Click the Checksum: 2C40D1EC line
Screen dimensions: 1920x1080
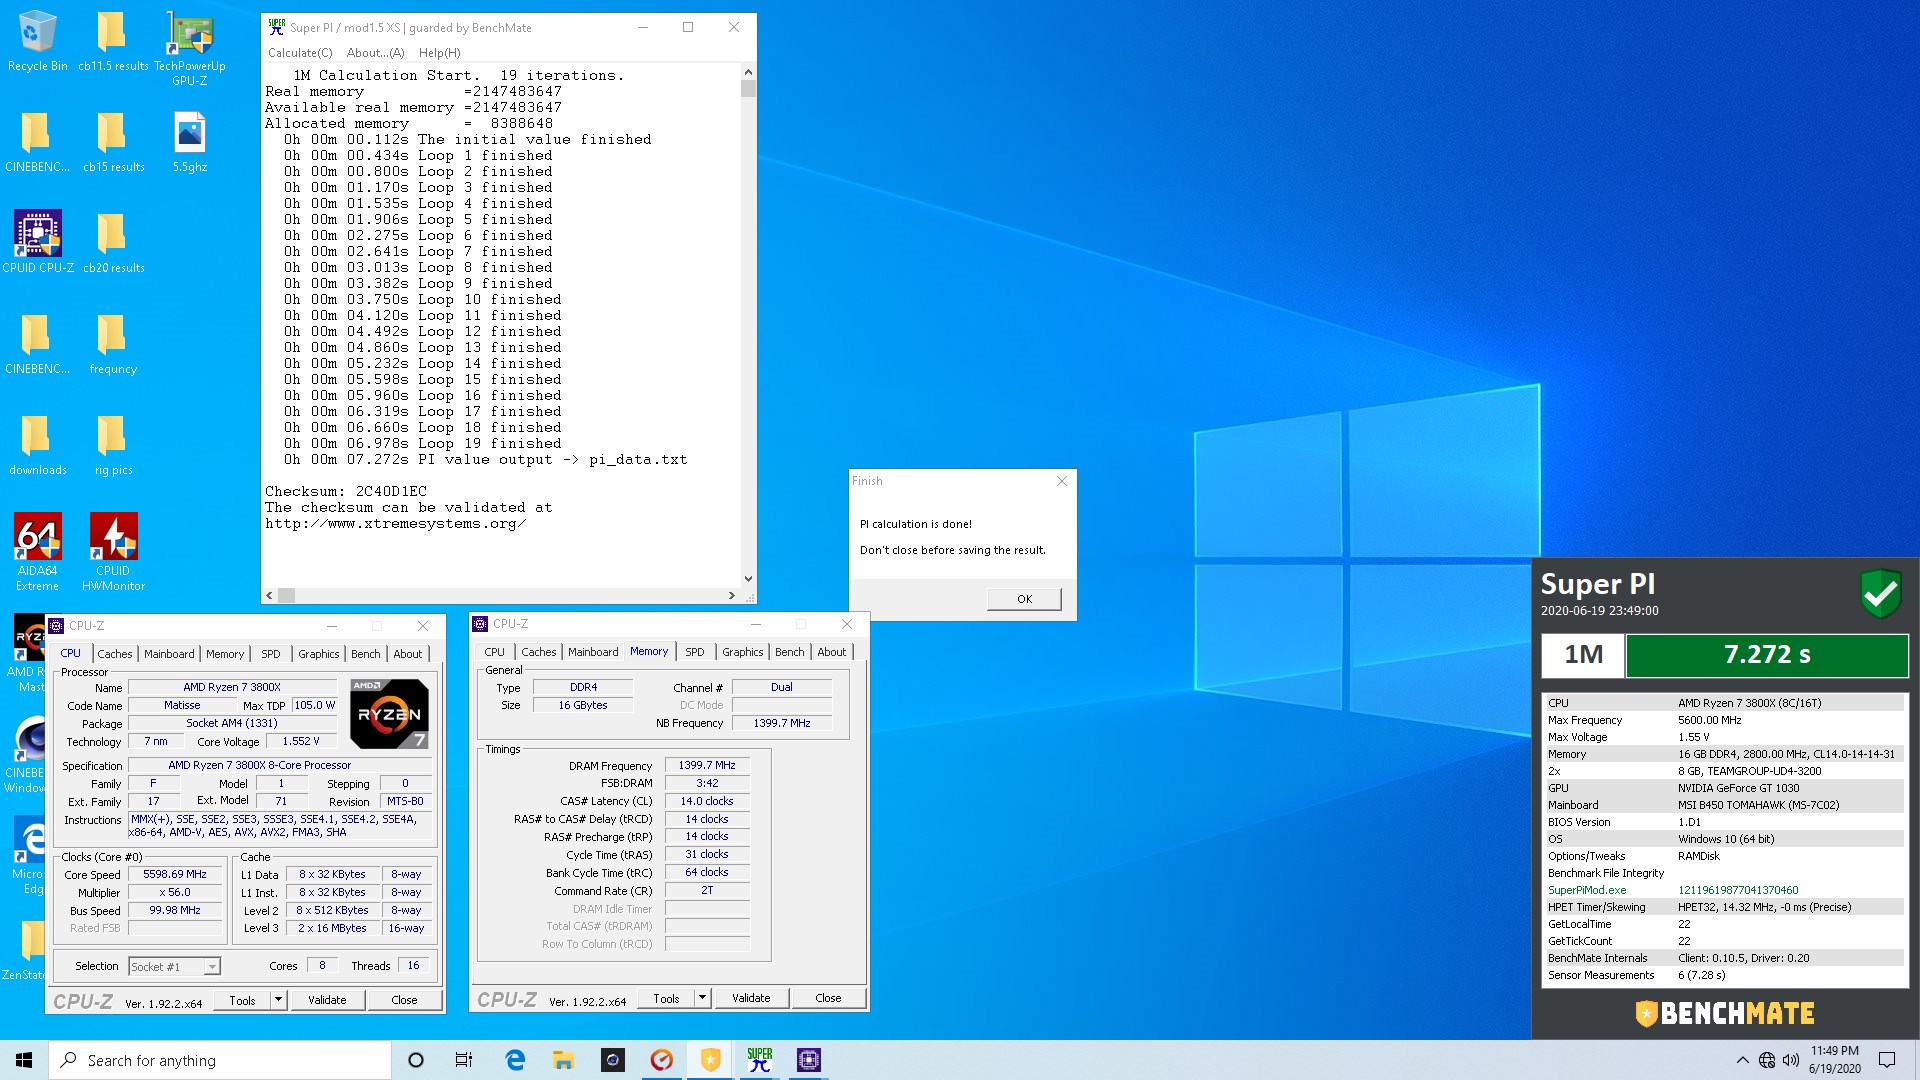tap(346, 491)
